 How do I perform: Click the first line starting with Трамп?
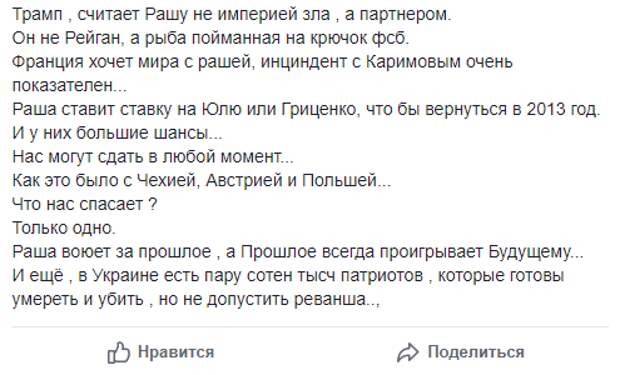click(x=232, y=15)
